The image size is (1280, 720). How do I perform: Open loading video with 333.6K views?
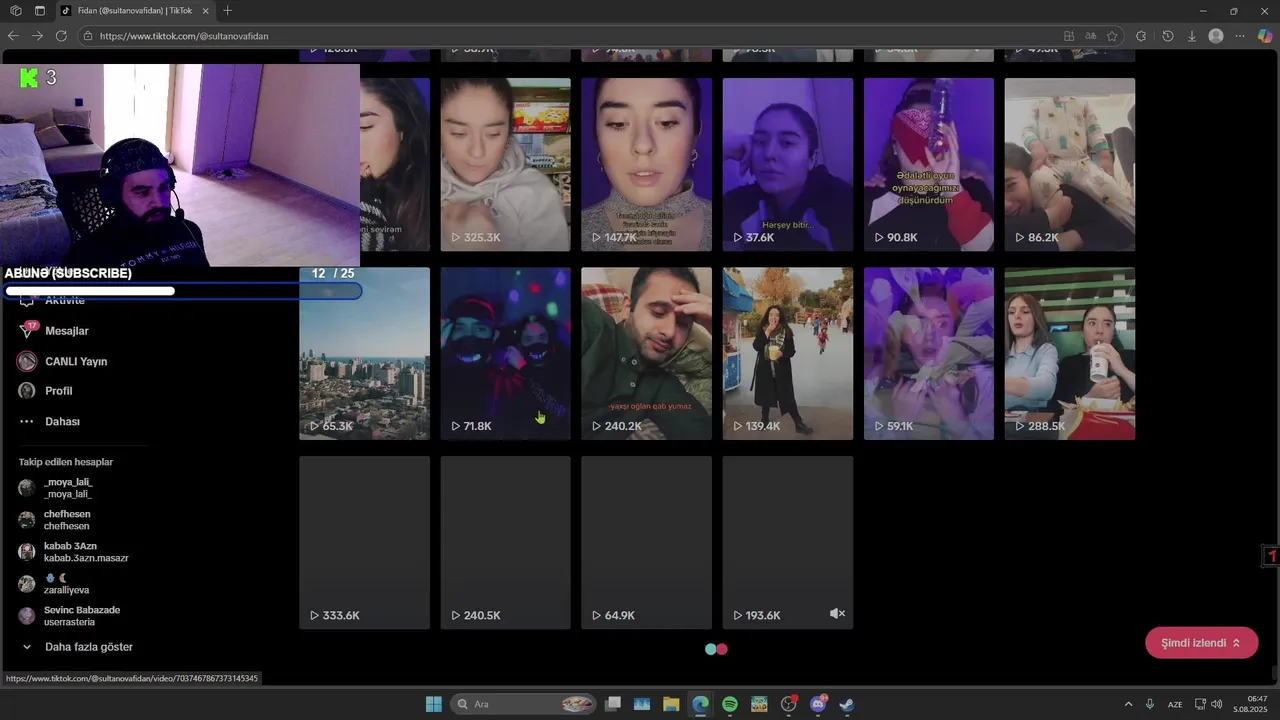(365, 543)
